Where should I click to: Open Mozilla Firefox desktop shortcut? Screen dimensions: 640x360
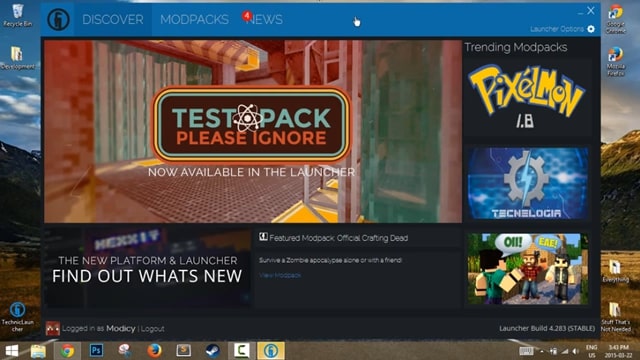[x=615, y=62]
